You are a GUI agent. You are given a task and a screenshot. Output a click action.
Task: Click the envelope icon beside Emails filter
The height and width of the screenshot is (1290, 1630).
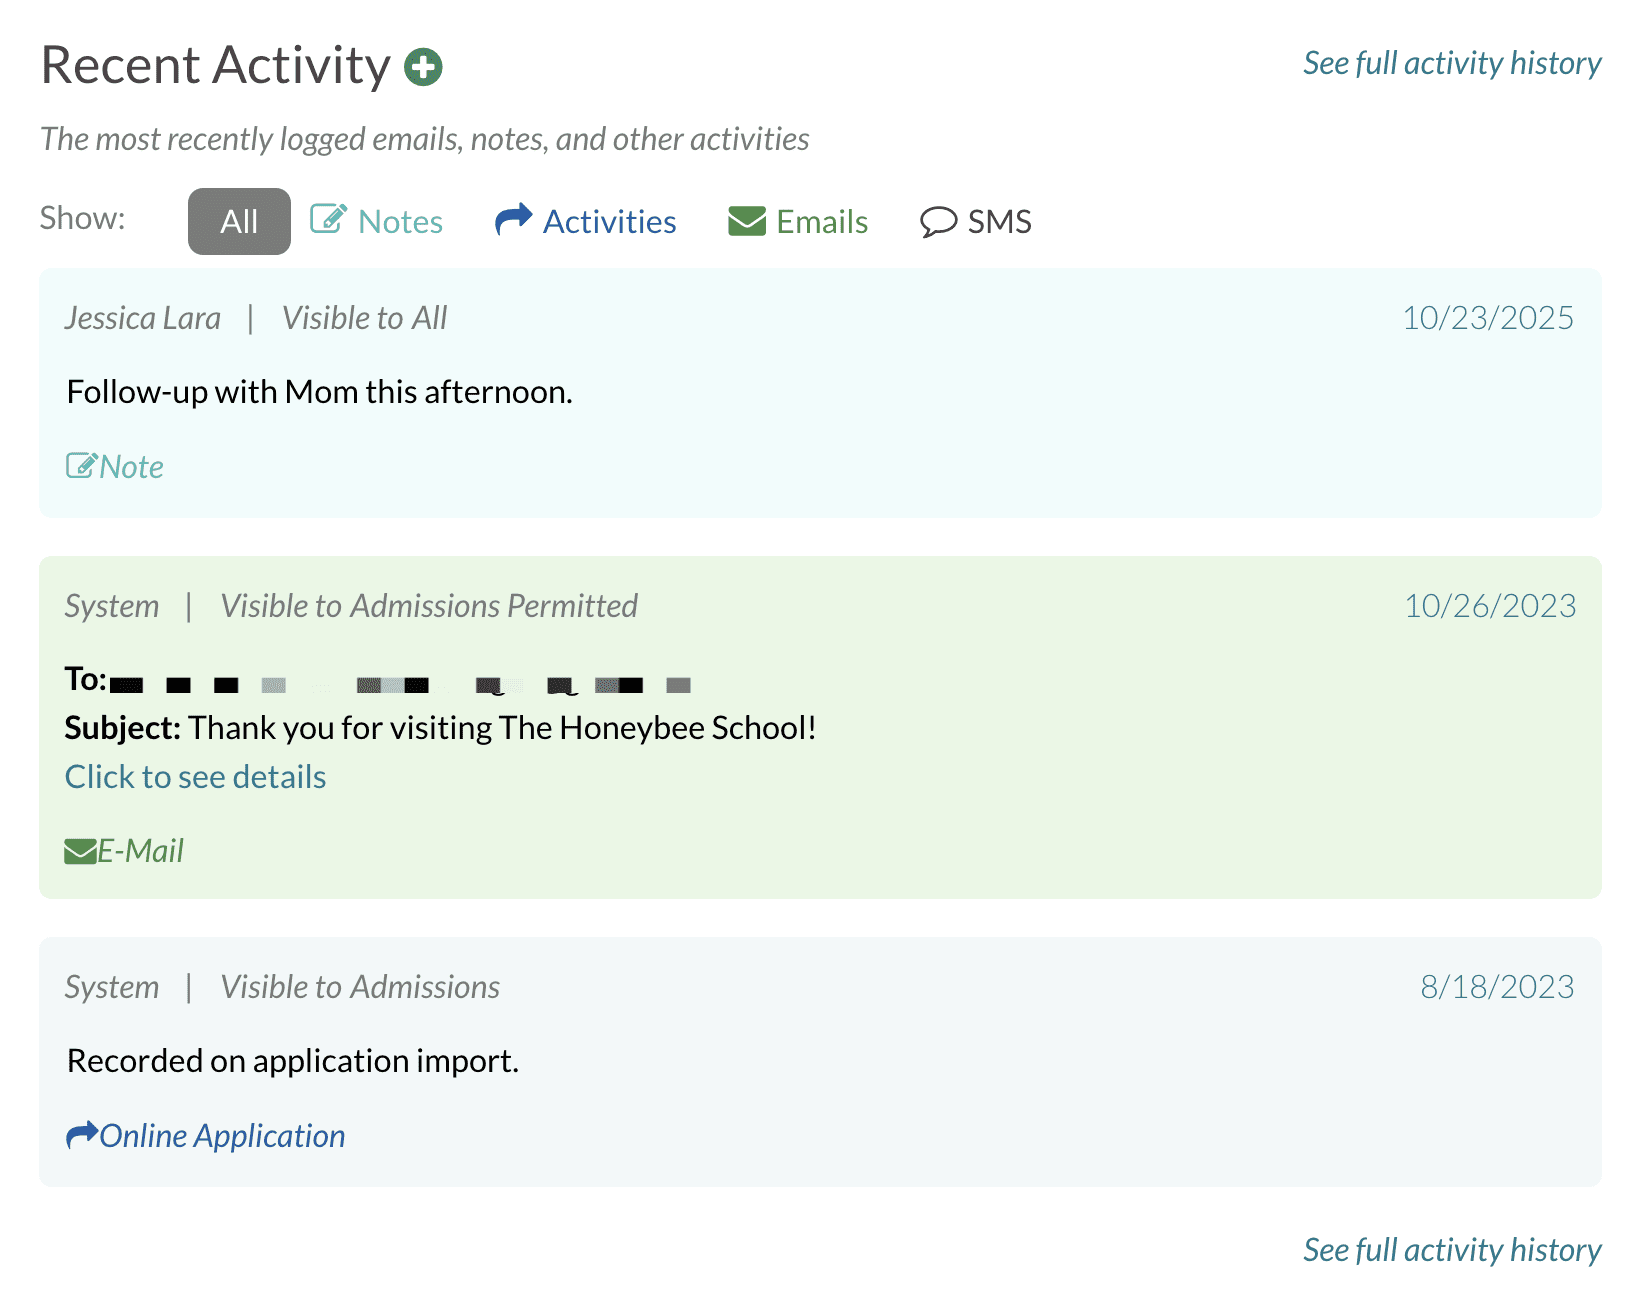tap(746, 220)
